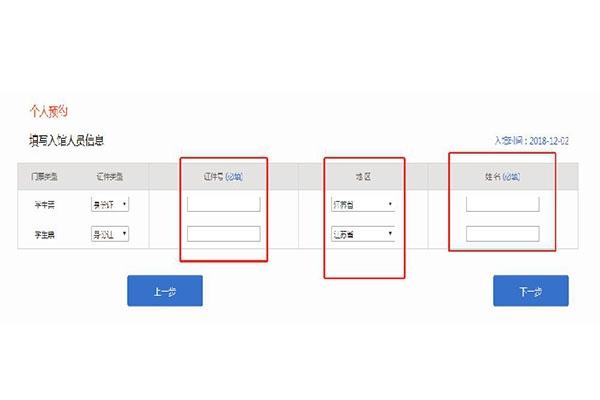600x400 pixels.
Task: Click the 填写入馆人员信息 section title
Action: coord(67,140)
